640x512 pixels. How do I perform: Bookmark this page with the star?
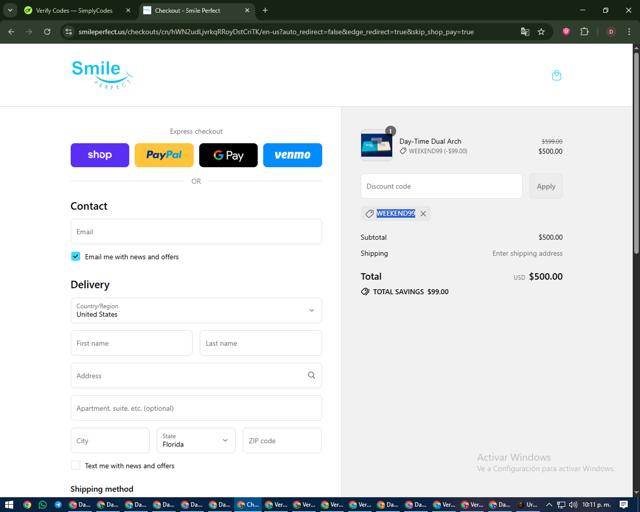541,32
